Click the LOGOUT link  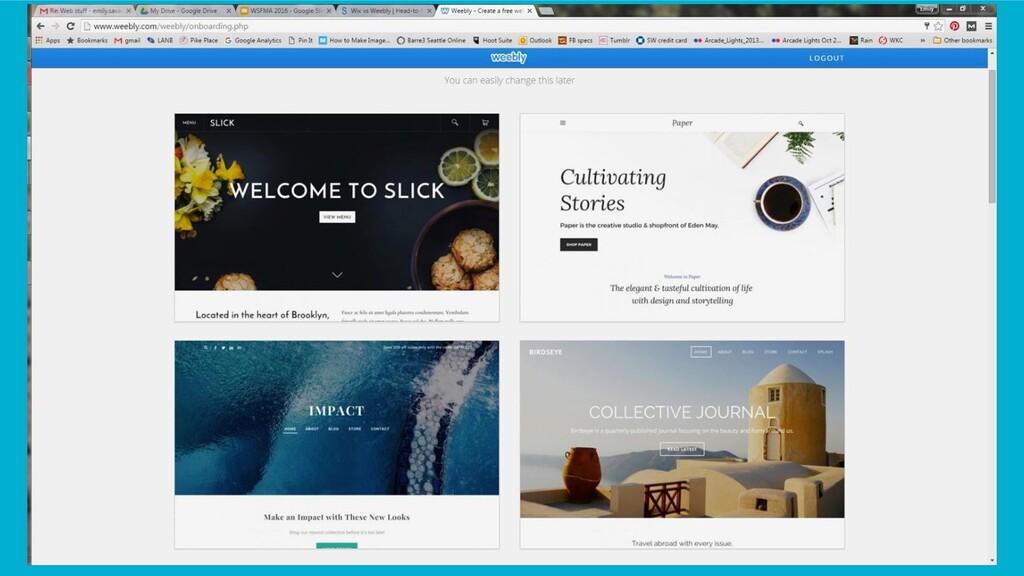tap(826, 58)
